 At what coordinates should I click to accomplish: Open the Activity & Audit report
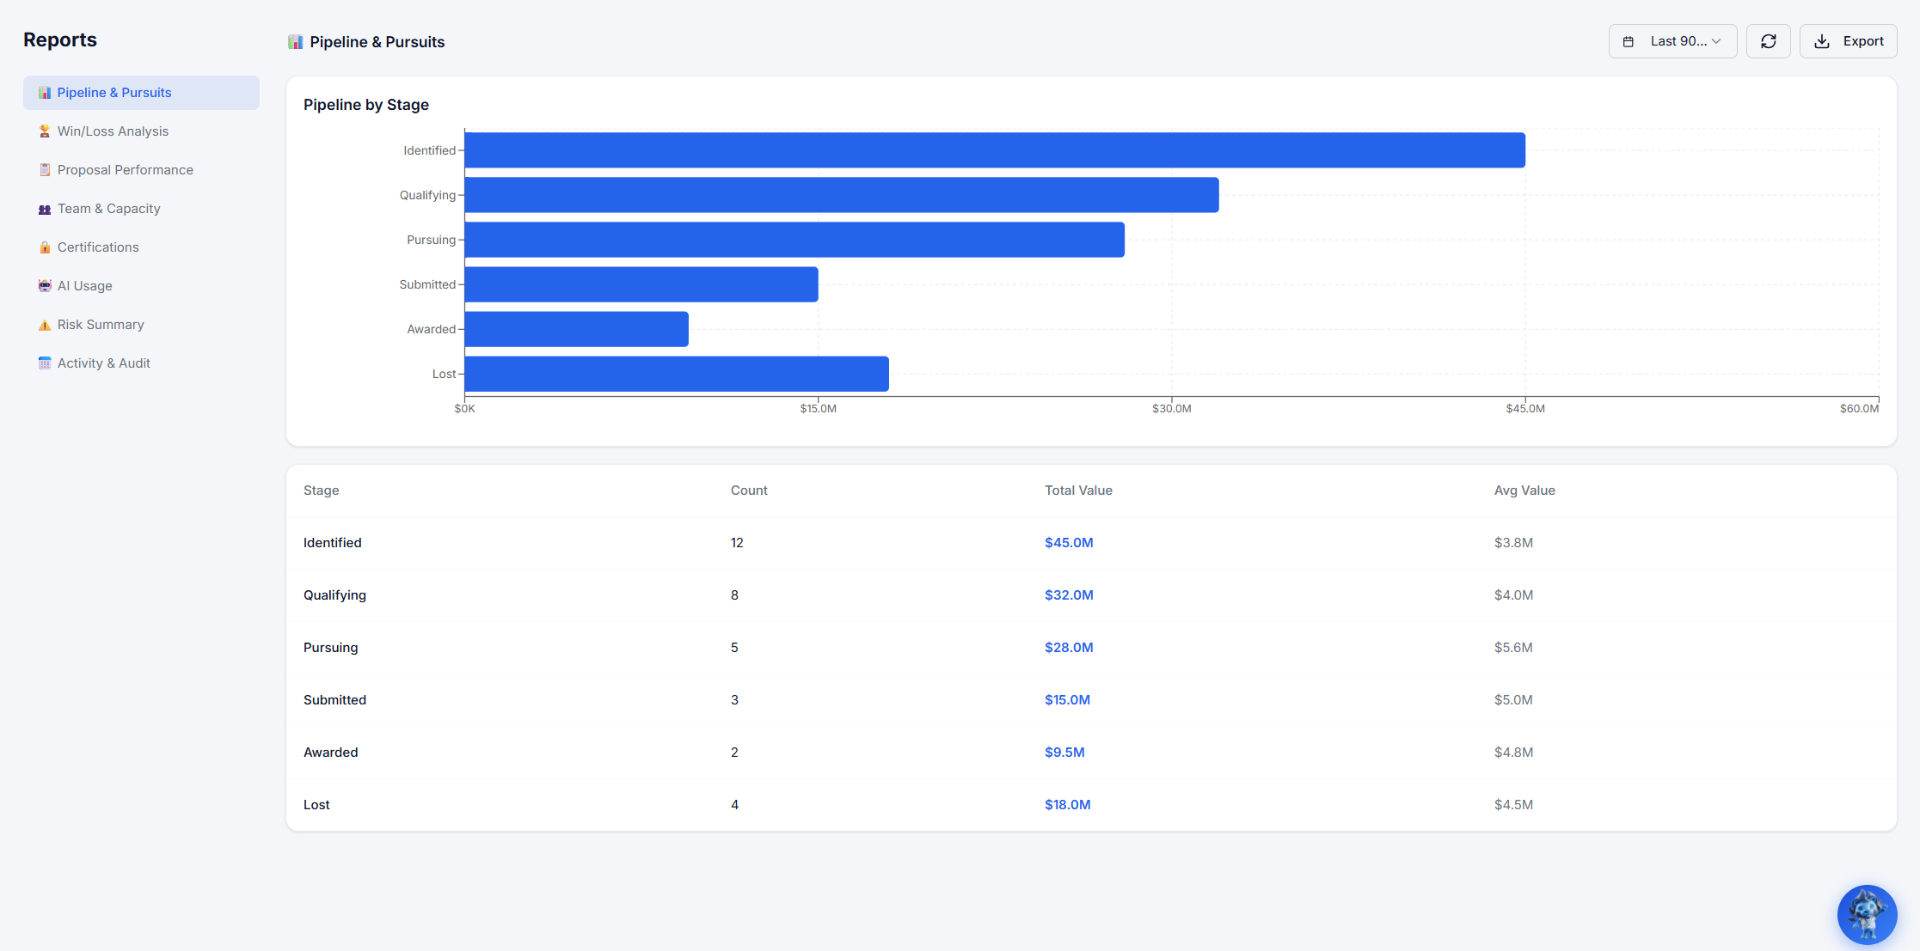pyautogui.click(x=141, y=364)
